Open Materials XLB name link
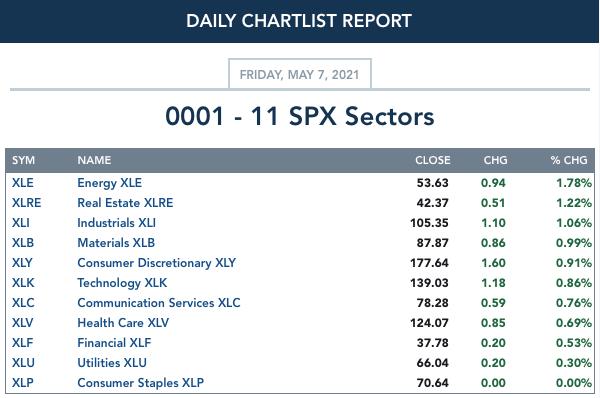The width and height of the screenshot is (600, 398). [x=116, y=243]
